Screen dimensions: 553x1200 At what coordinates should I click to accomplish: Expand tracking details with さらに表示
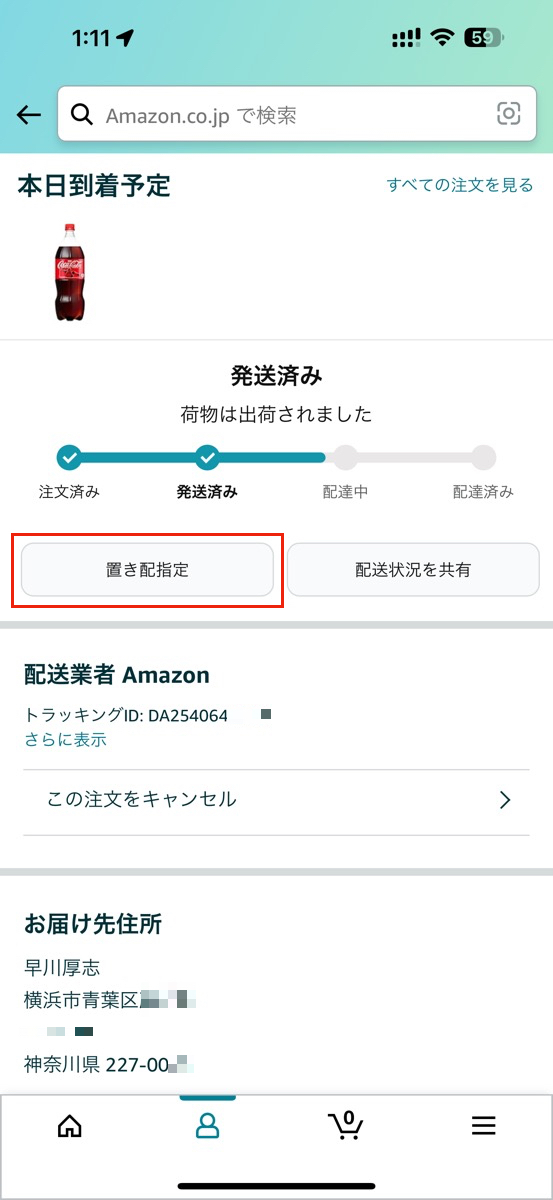pos(65,740)
